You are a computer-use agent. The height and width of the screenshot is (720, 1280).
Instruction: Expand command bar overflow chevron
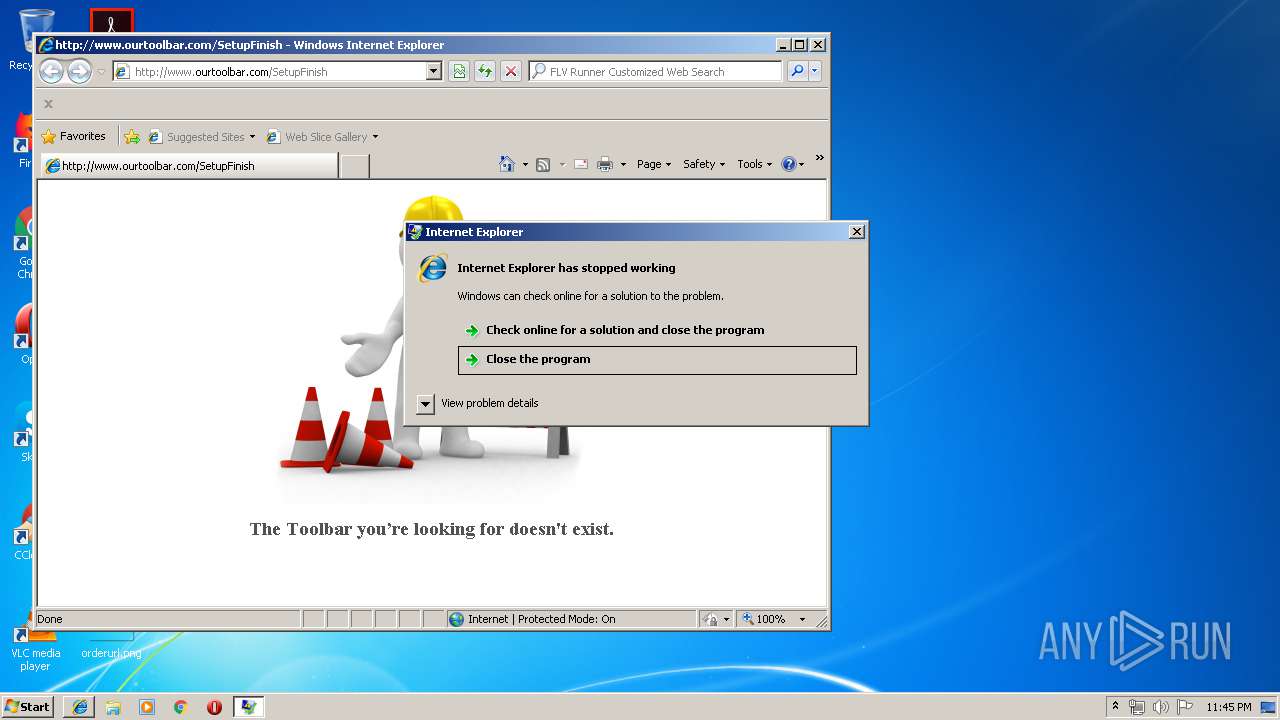819,158
